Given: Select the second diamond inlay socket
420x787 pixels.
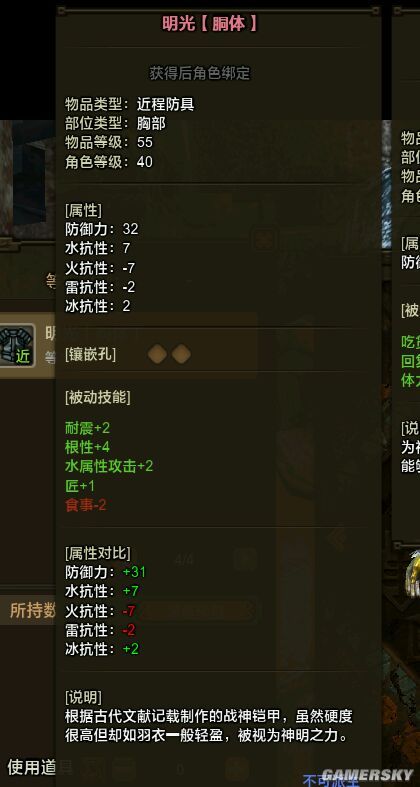Looking at the screenshot, I should (x=181, y=354).
